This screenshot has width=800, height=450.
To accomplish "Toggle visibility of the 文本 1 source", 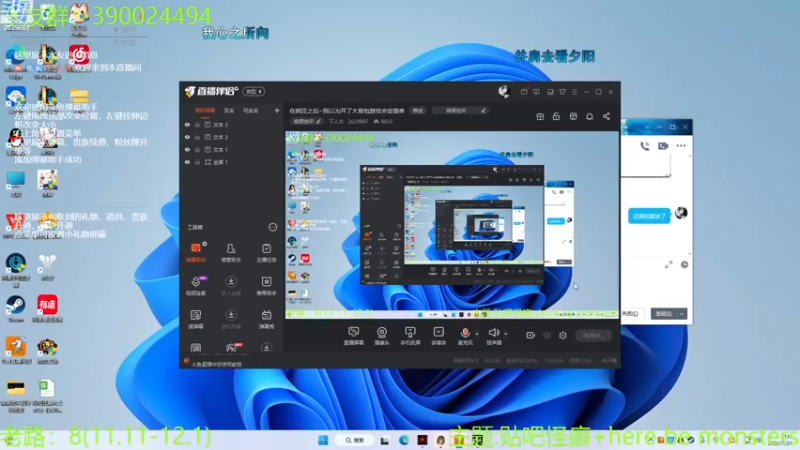I will 187,149.
